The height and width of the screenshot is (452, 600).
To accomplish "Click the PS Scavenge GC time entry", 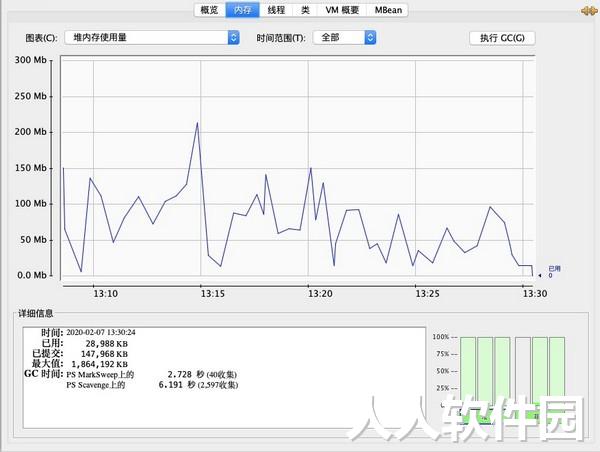I will (152, 385).
